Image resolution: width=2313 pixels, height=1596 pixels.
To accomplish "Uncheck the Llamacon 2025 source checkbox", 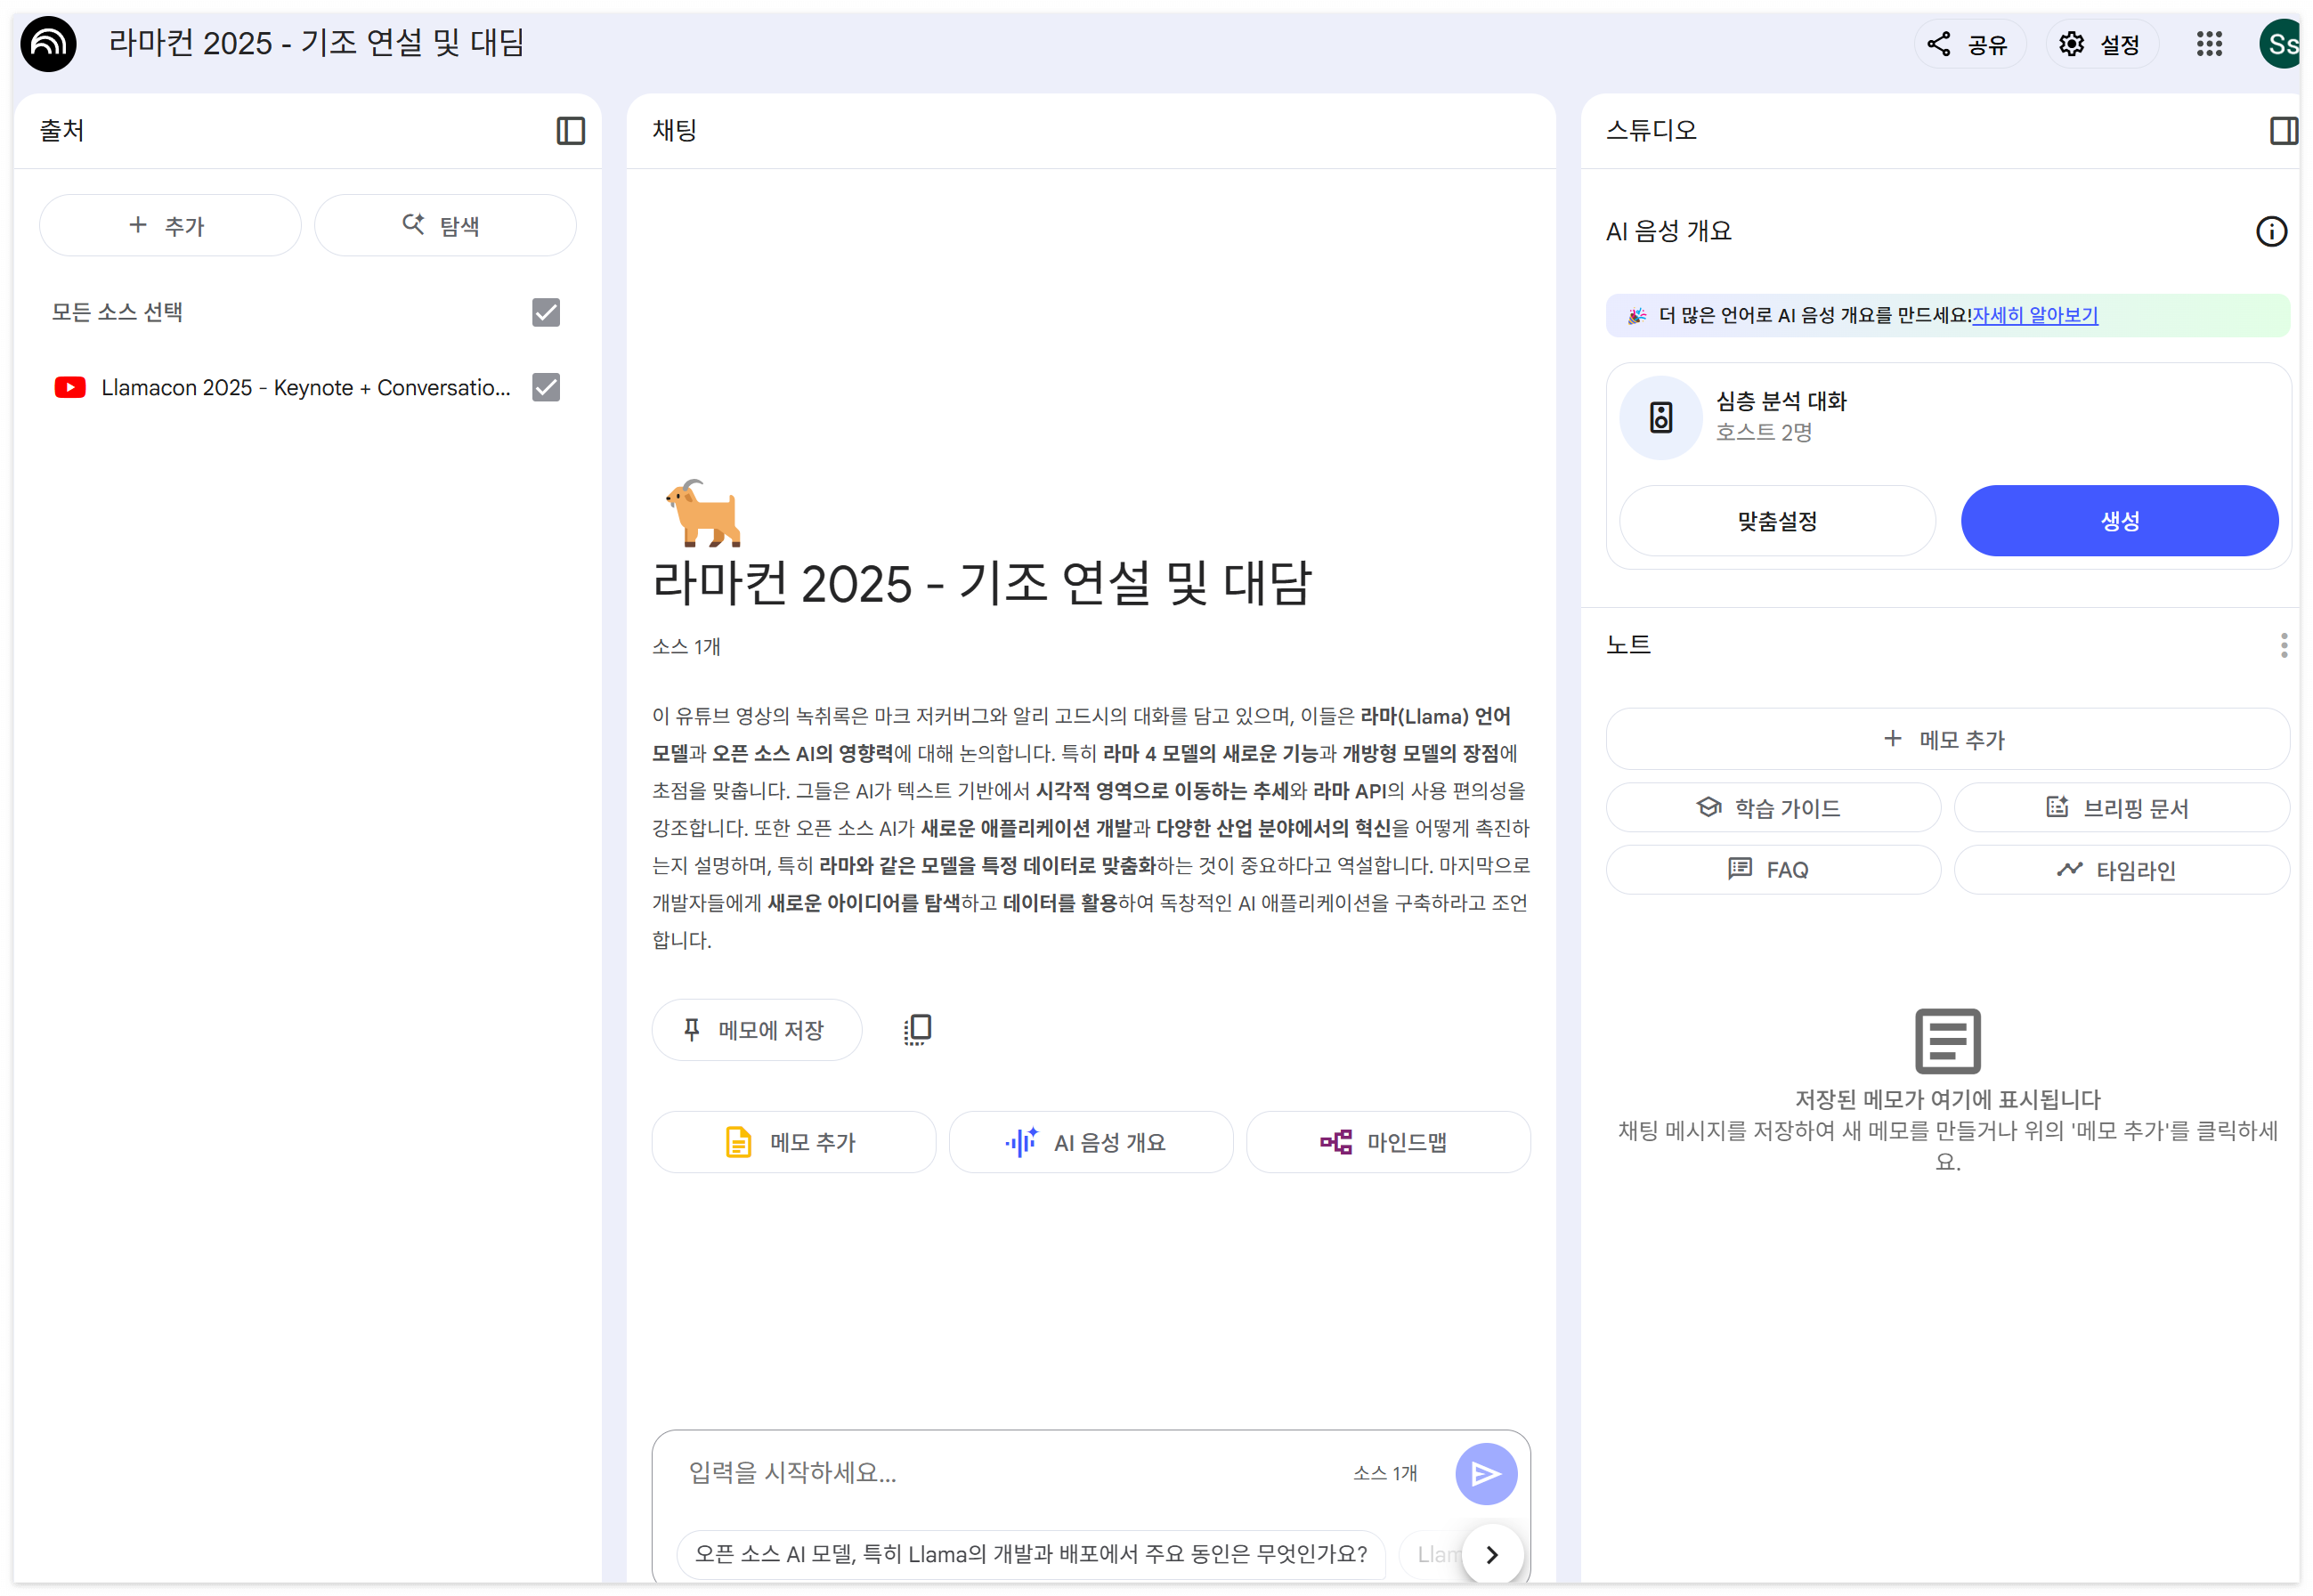I will [x=545, y=387].
